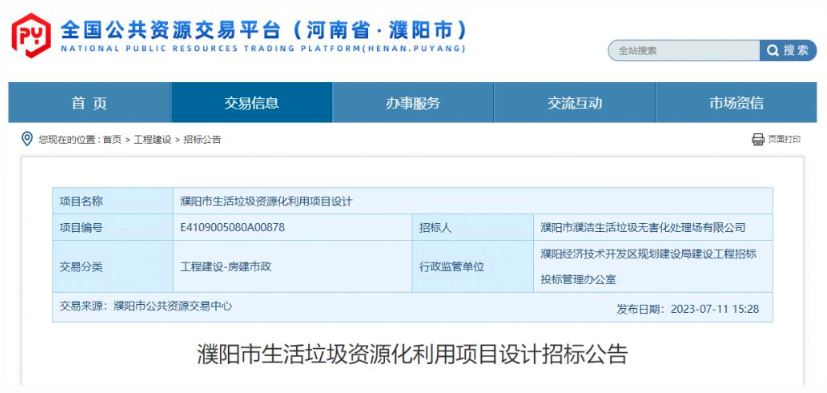Screen dimensions: 827x393
Task: Click project number E4109005080A00878
Action: click(x=233, y=228)
